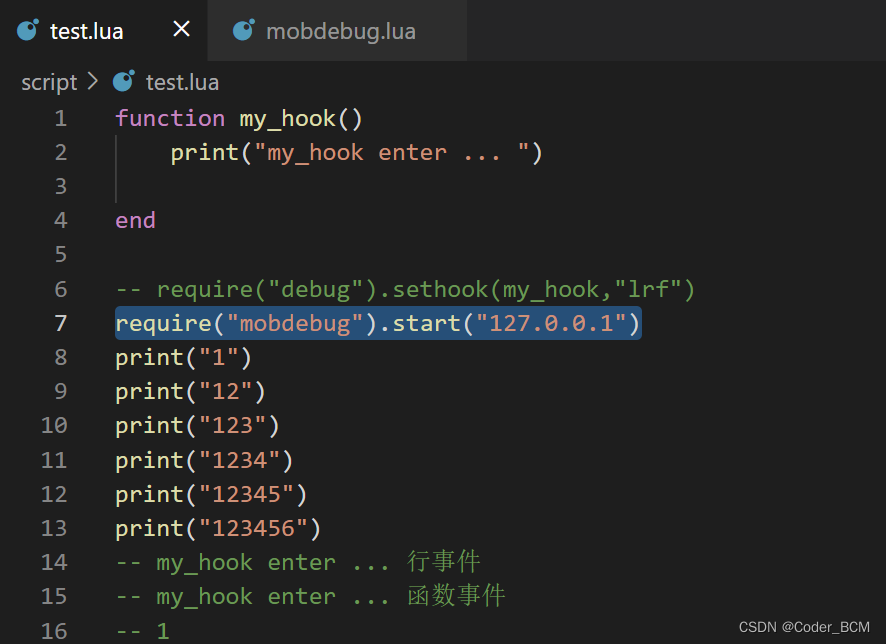Screen dimensions: 886x644
Task: Click the CSDN @Coder_BCM watermark text
Action: (805, 626)
